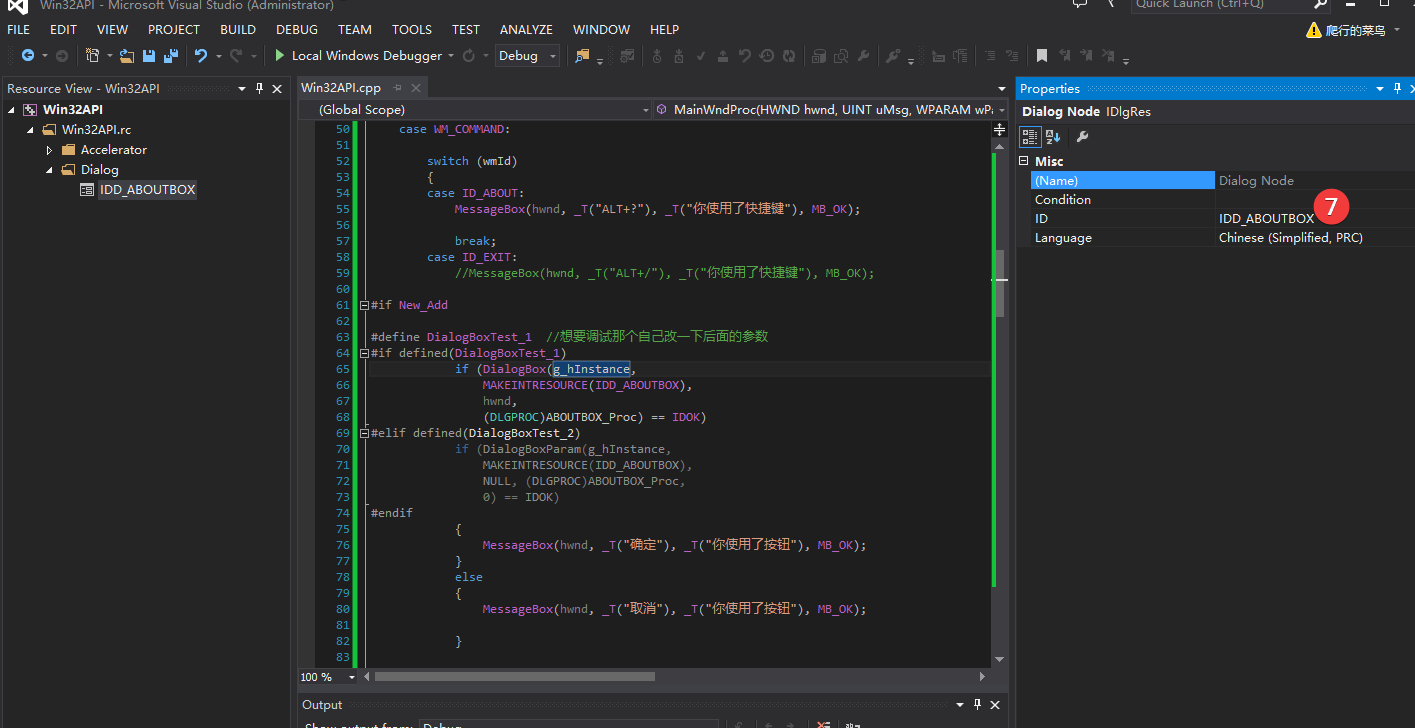Toggle bookmark using the bookmark icon

(x=1041, y=56)
